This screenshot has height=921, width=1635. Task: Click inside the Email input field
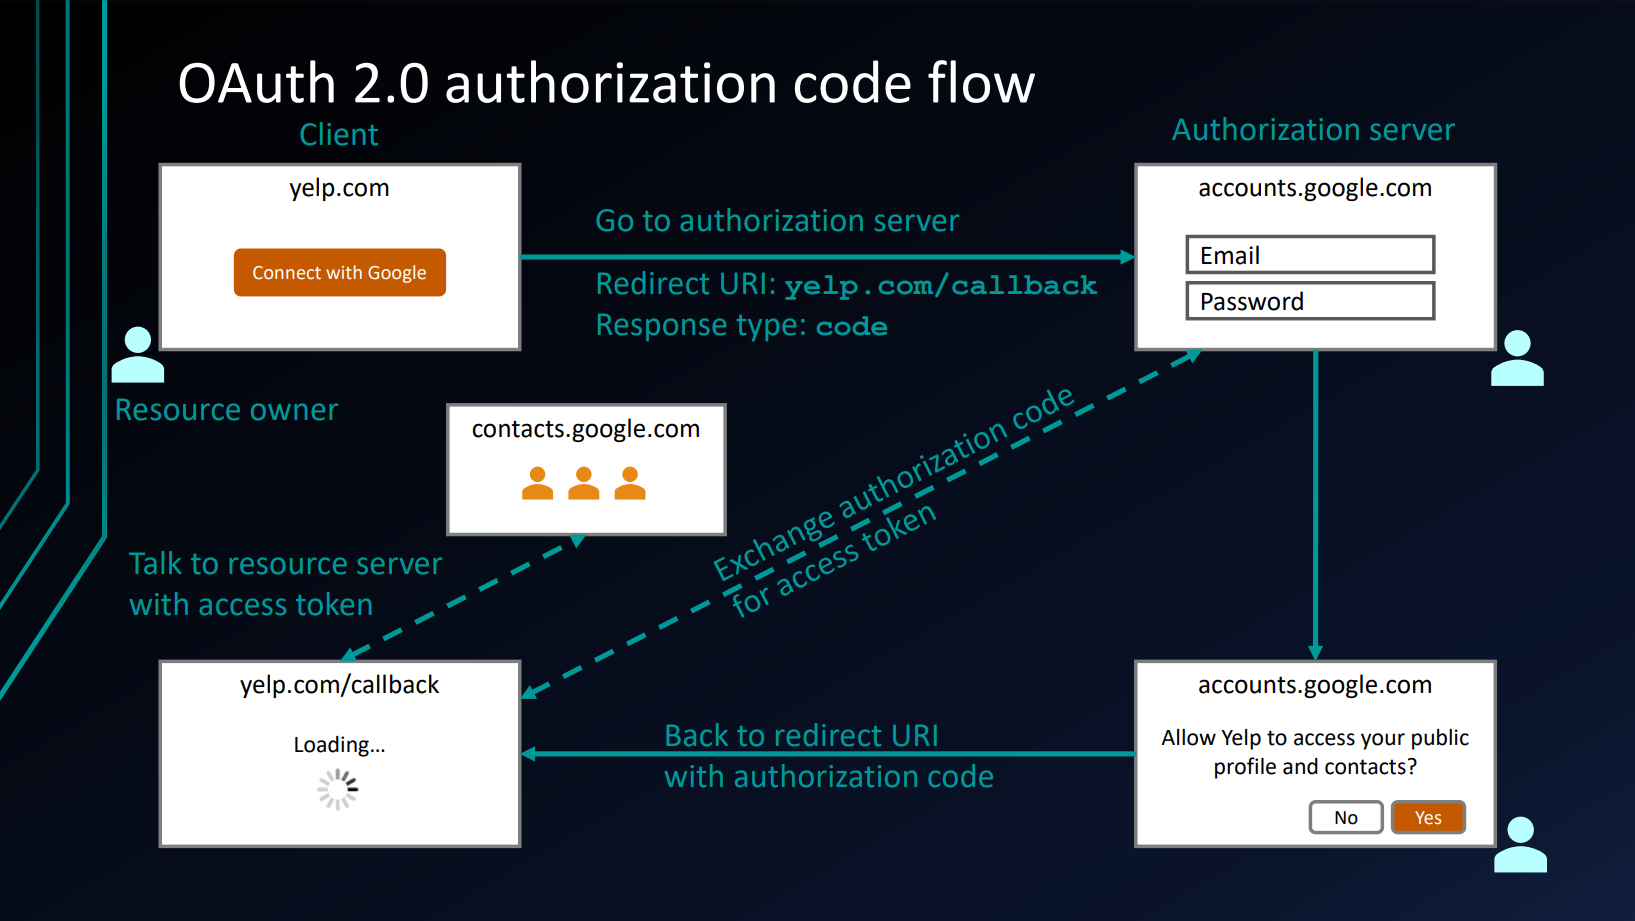point(1310,255)
